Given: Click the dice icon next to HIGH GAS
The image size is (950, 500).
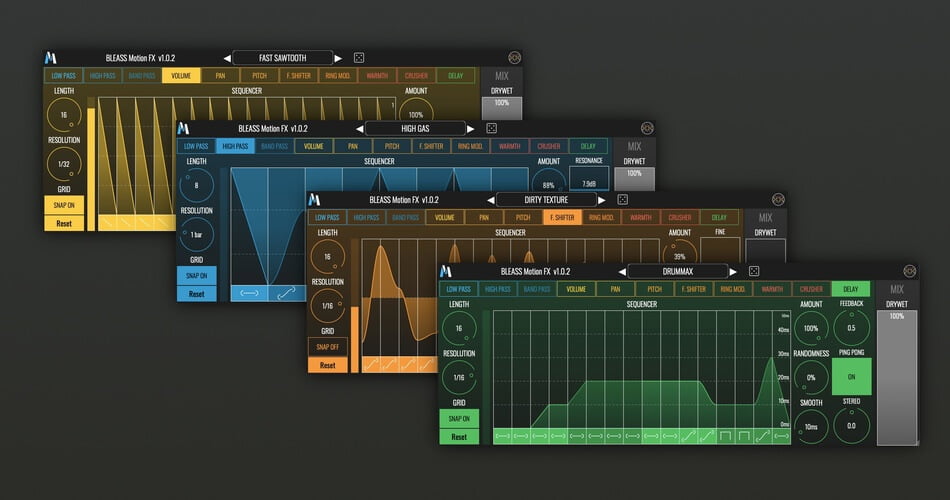Looking at the screenshot, I should [491, 128].
